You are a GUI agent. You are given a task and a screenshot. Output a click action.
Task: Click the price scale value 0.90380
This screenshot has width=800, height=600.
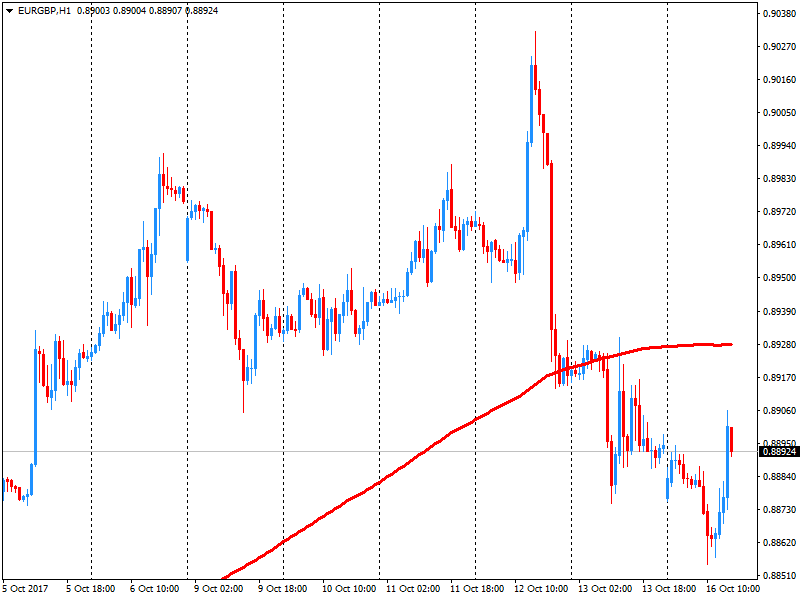[779, 14]
